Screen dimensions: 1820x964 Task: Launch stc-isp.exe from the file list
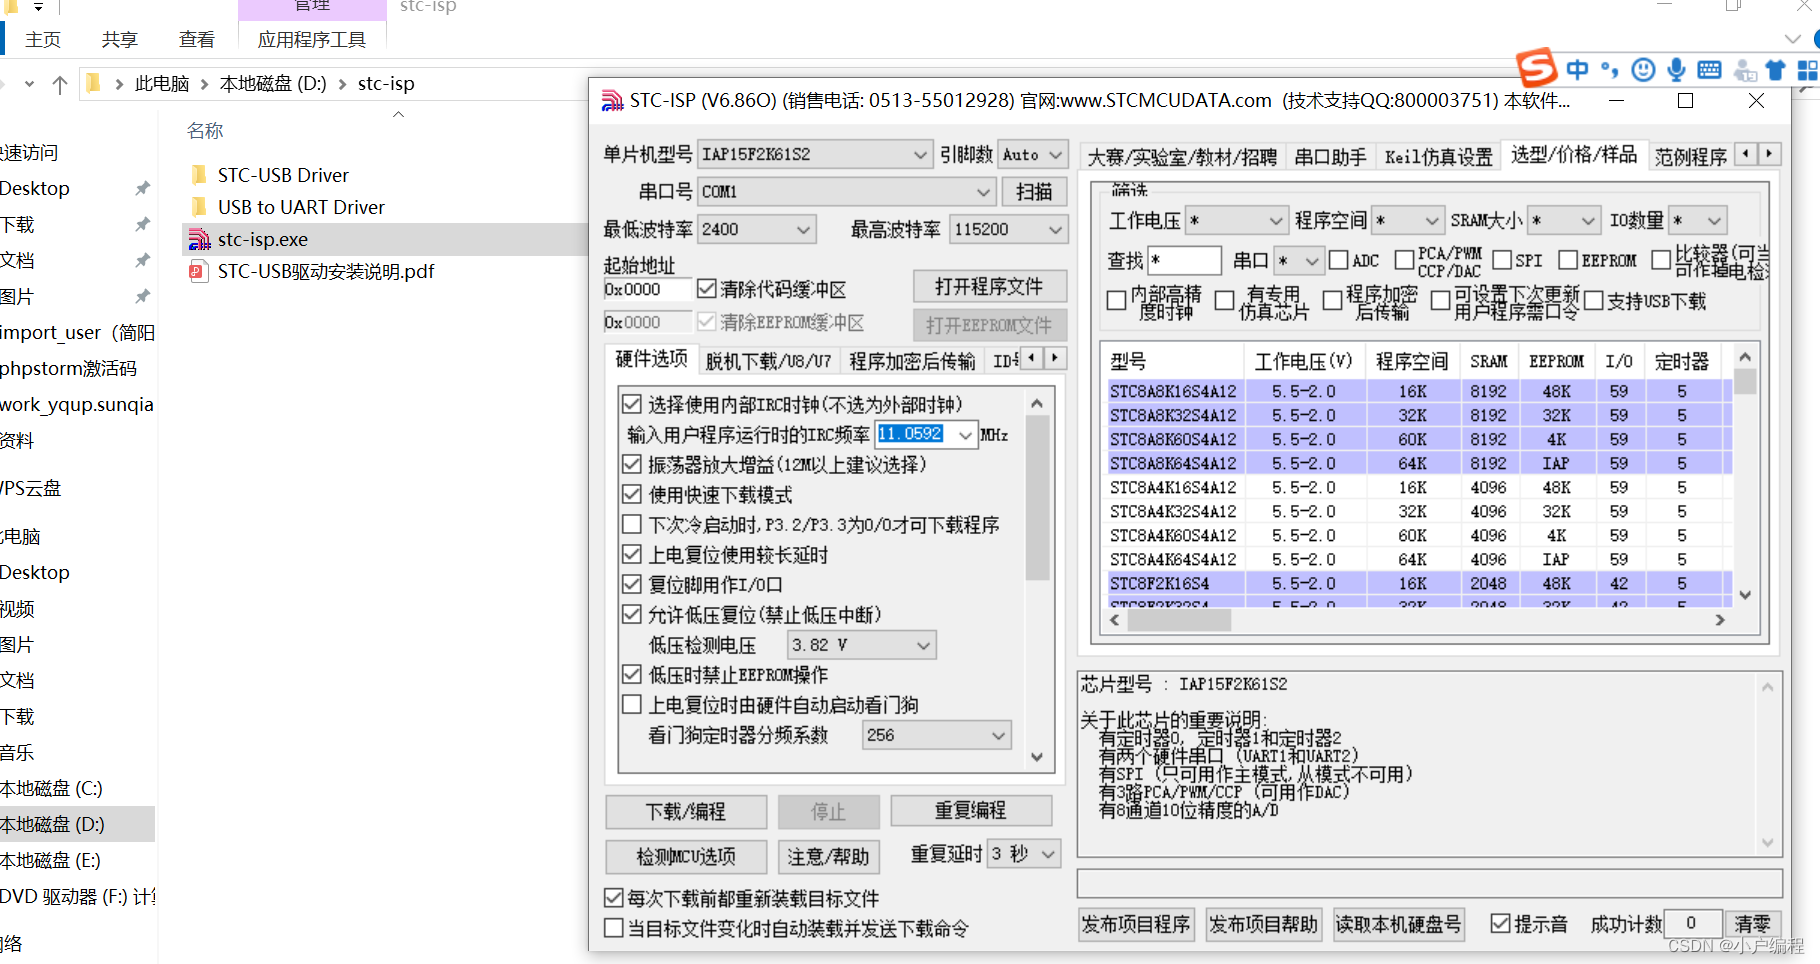point(262,239)
